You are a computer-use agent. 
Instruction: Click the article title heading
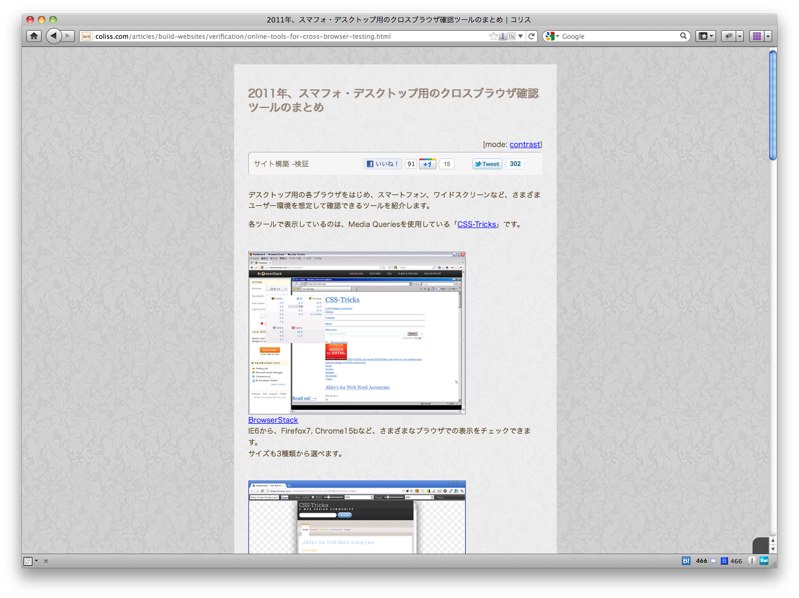tap(393, 100)
